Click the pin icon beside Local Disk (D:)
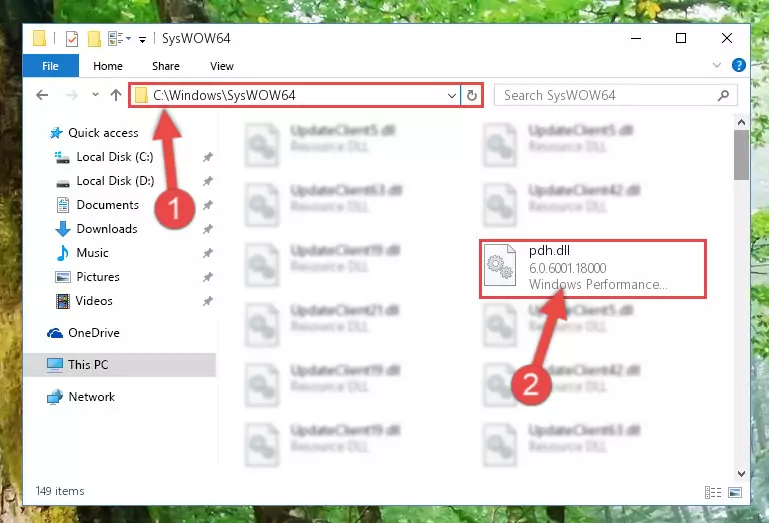Screen dimensions: 769x523 (x=208, y=181)
